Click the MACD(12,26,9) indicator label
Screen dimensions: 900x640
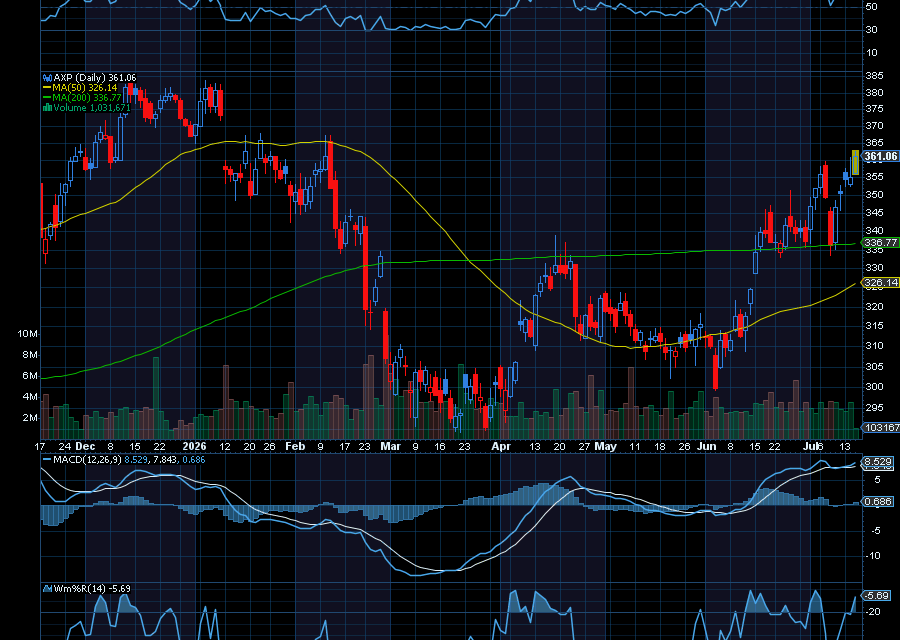coord(87,460)
